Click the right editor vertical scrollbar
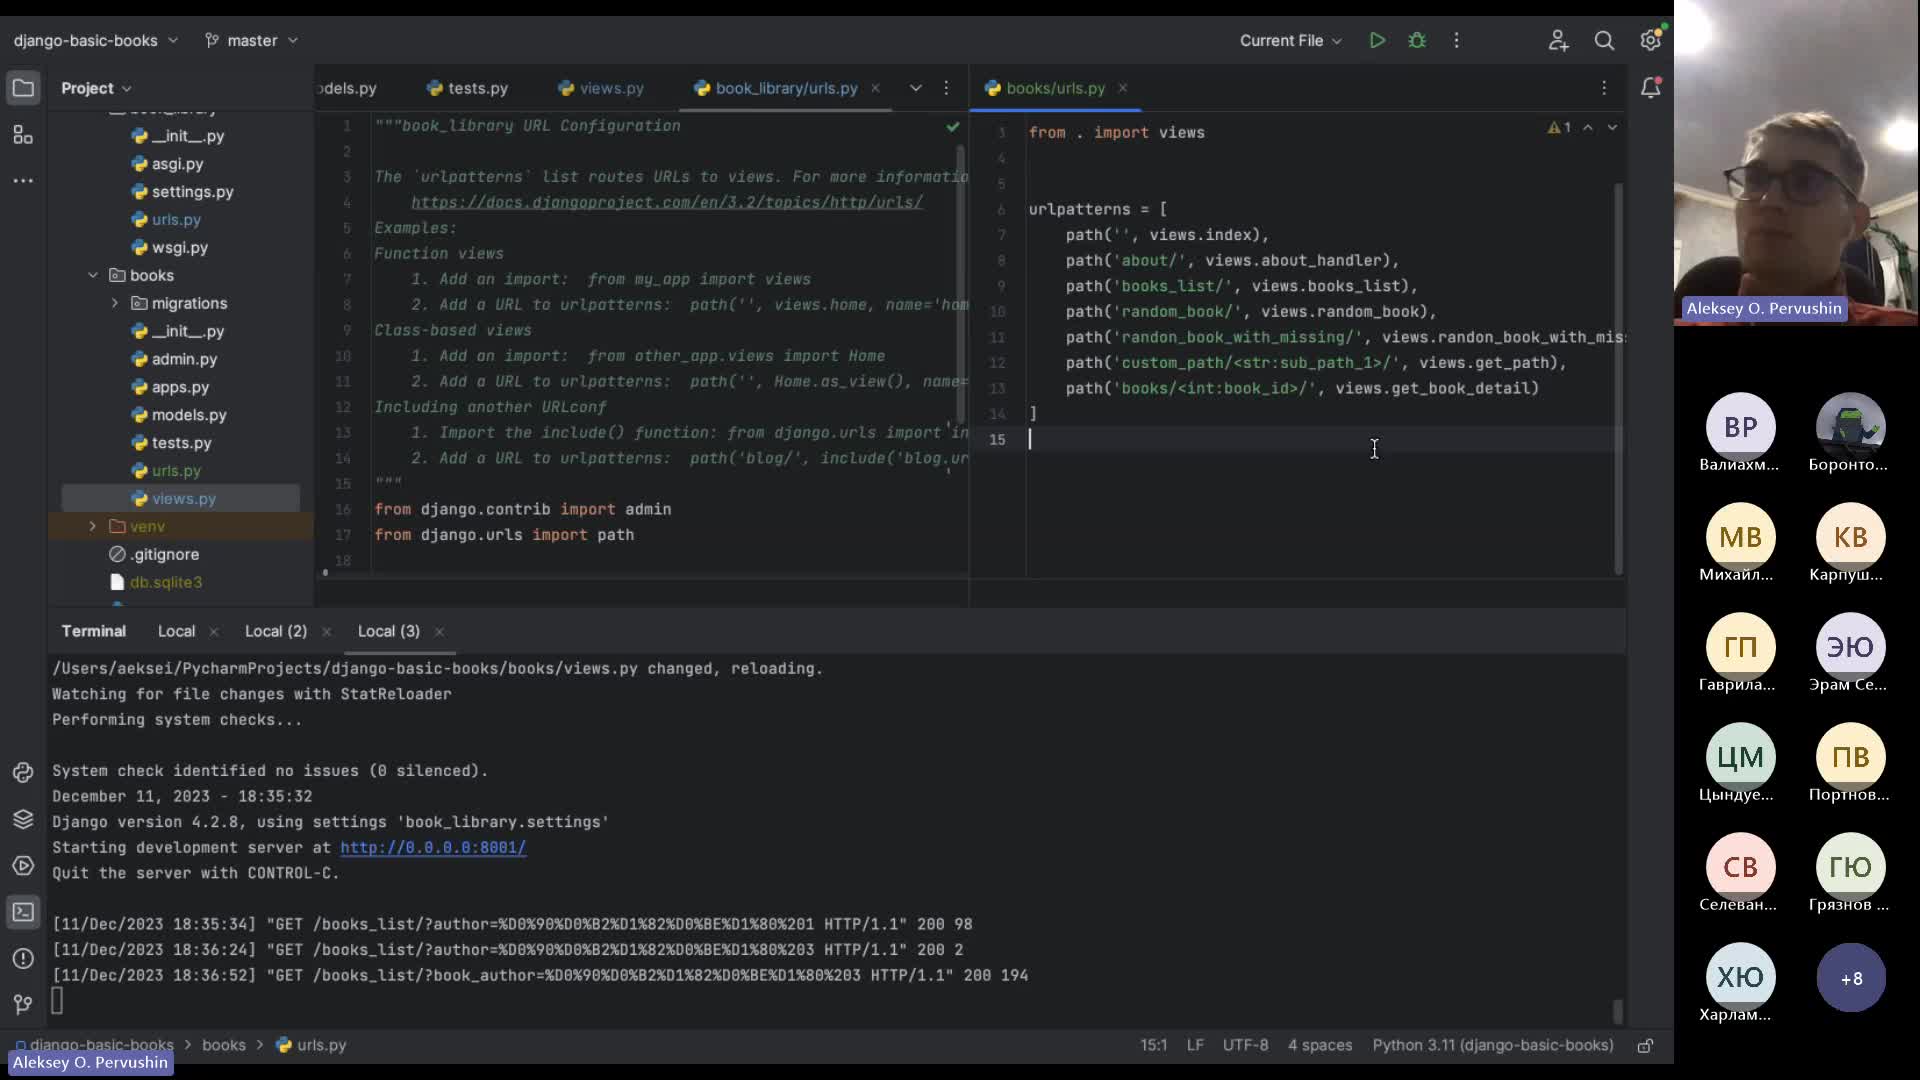Image resolution: width=1920 pixels, height=1080 pixels. 1618,378
